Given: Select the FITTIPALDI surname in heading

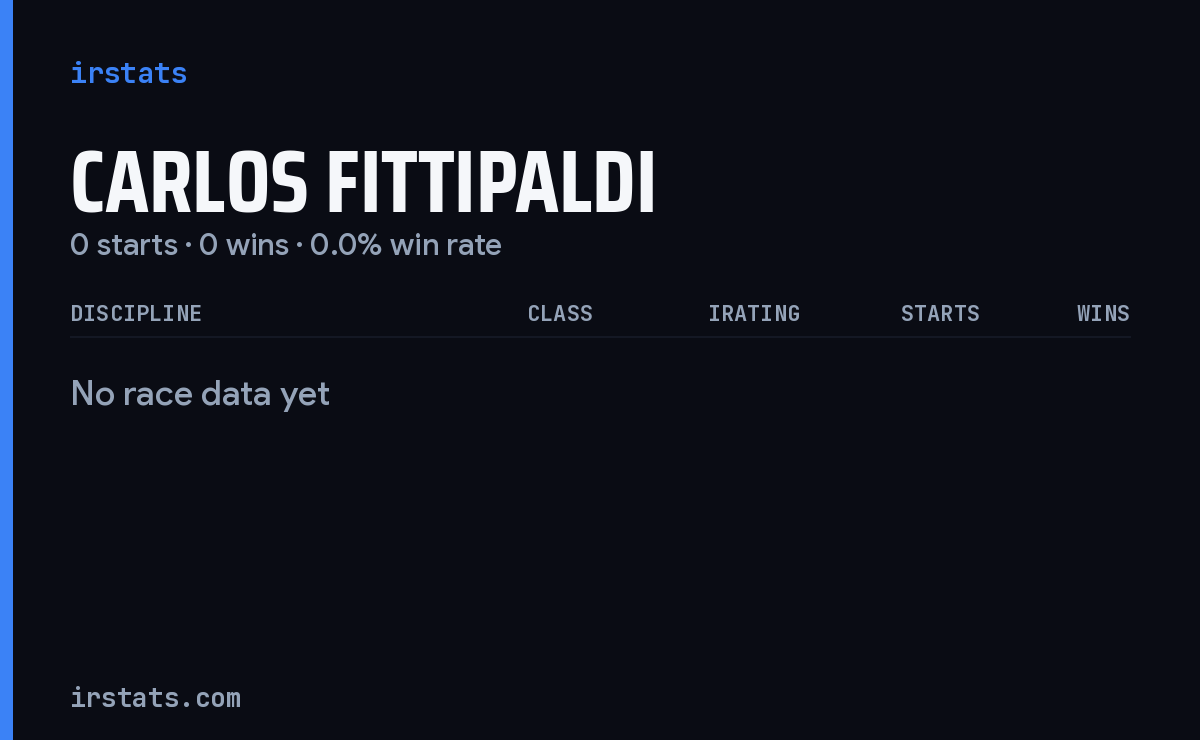Looking at the screenshot, I should (x=491, y=184).
